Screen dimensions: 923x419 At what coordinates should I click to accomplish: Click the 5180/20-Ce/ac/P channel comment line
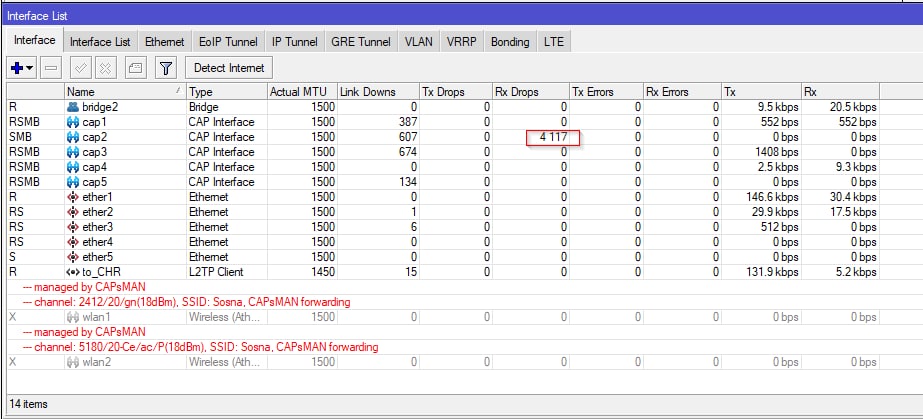[x=200, y=347]
